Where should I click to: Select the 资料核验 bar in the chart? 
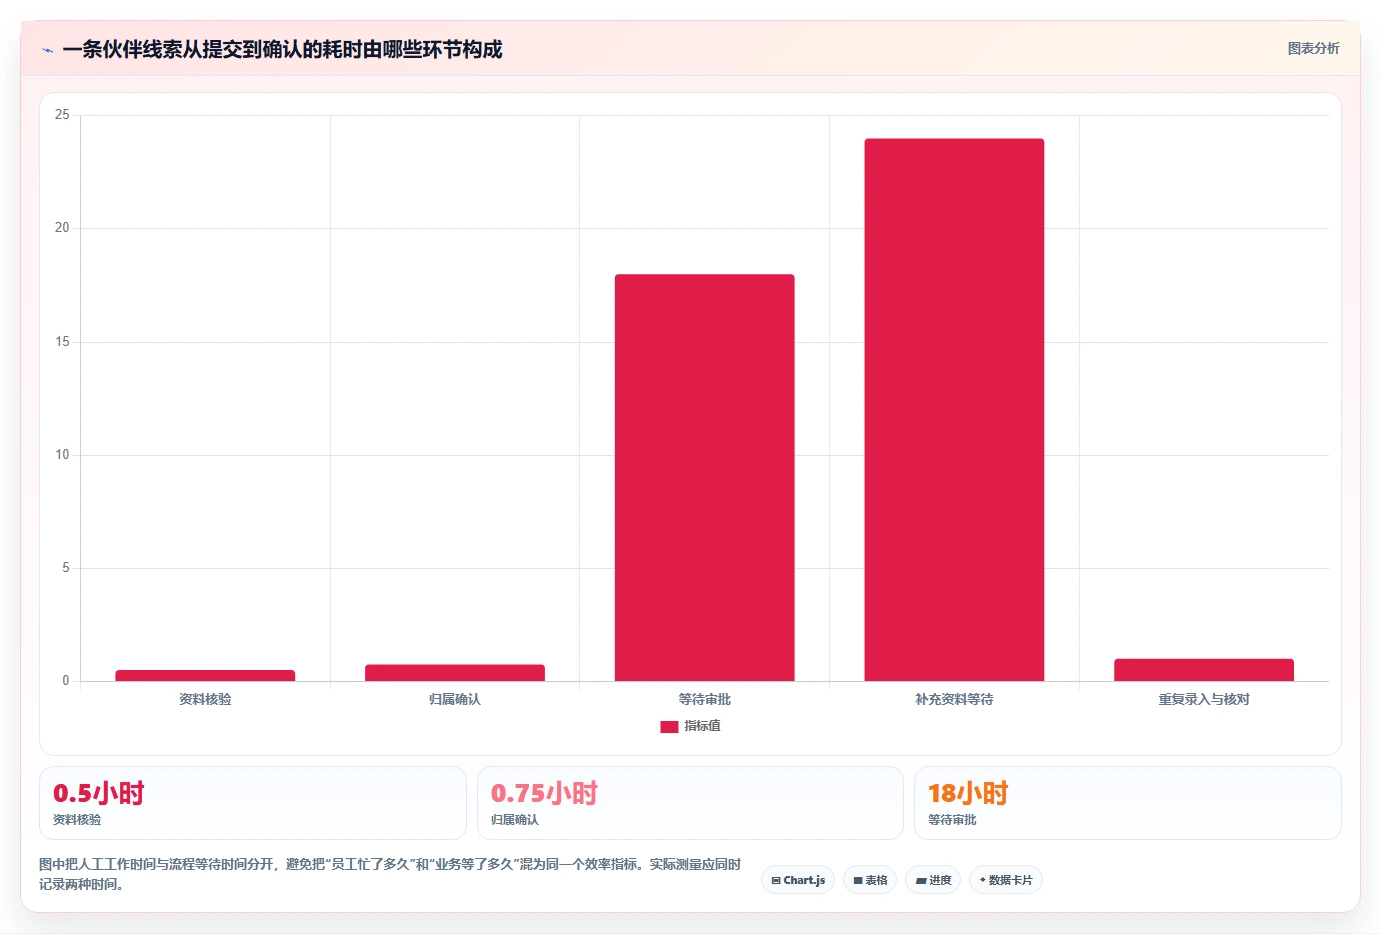pyautogui.click(x=205, y=676)
